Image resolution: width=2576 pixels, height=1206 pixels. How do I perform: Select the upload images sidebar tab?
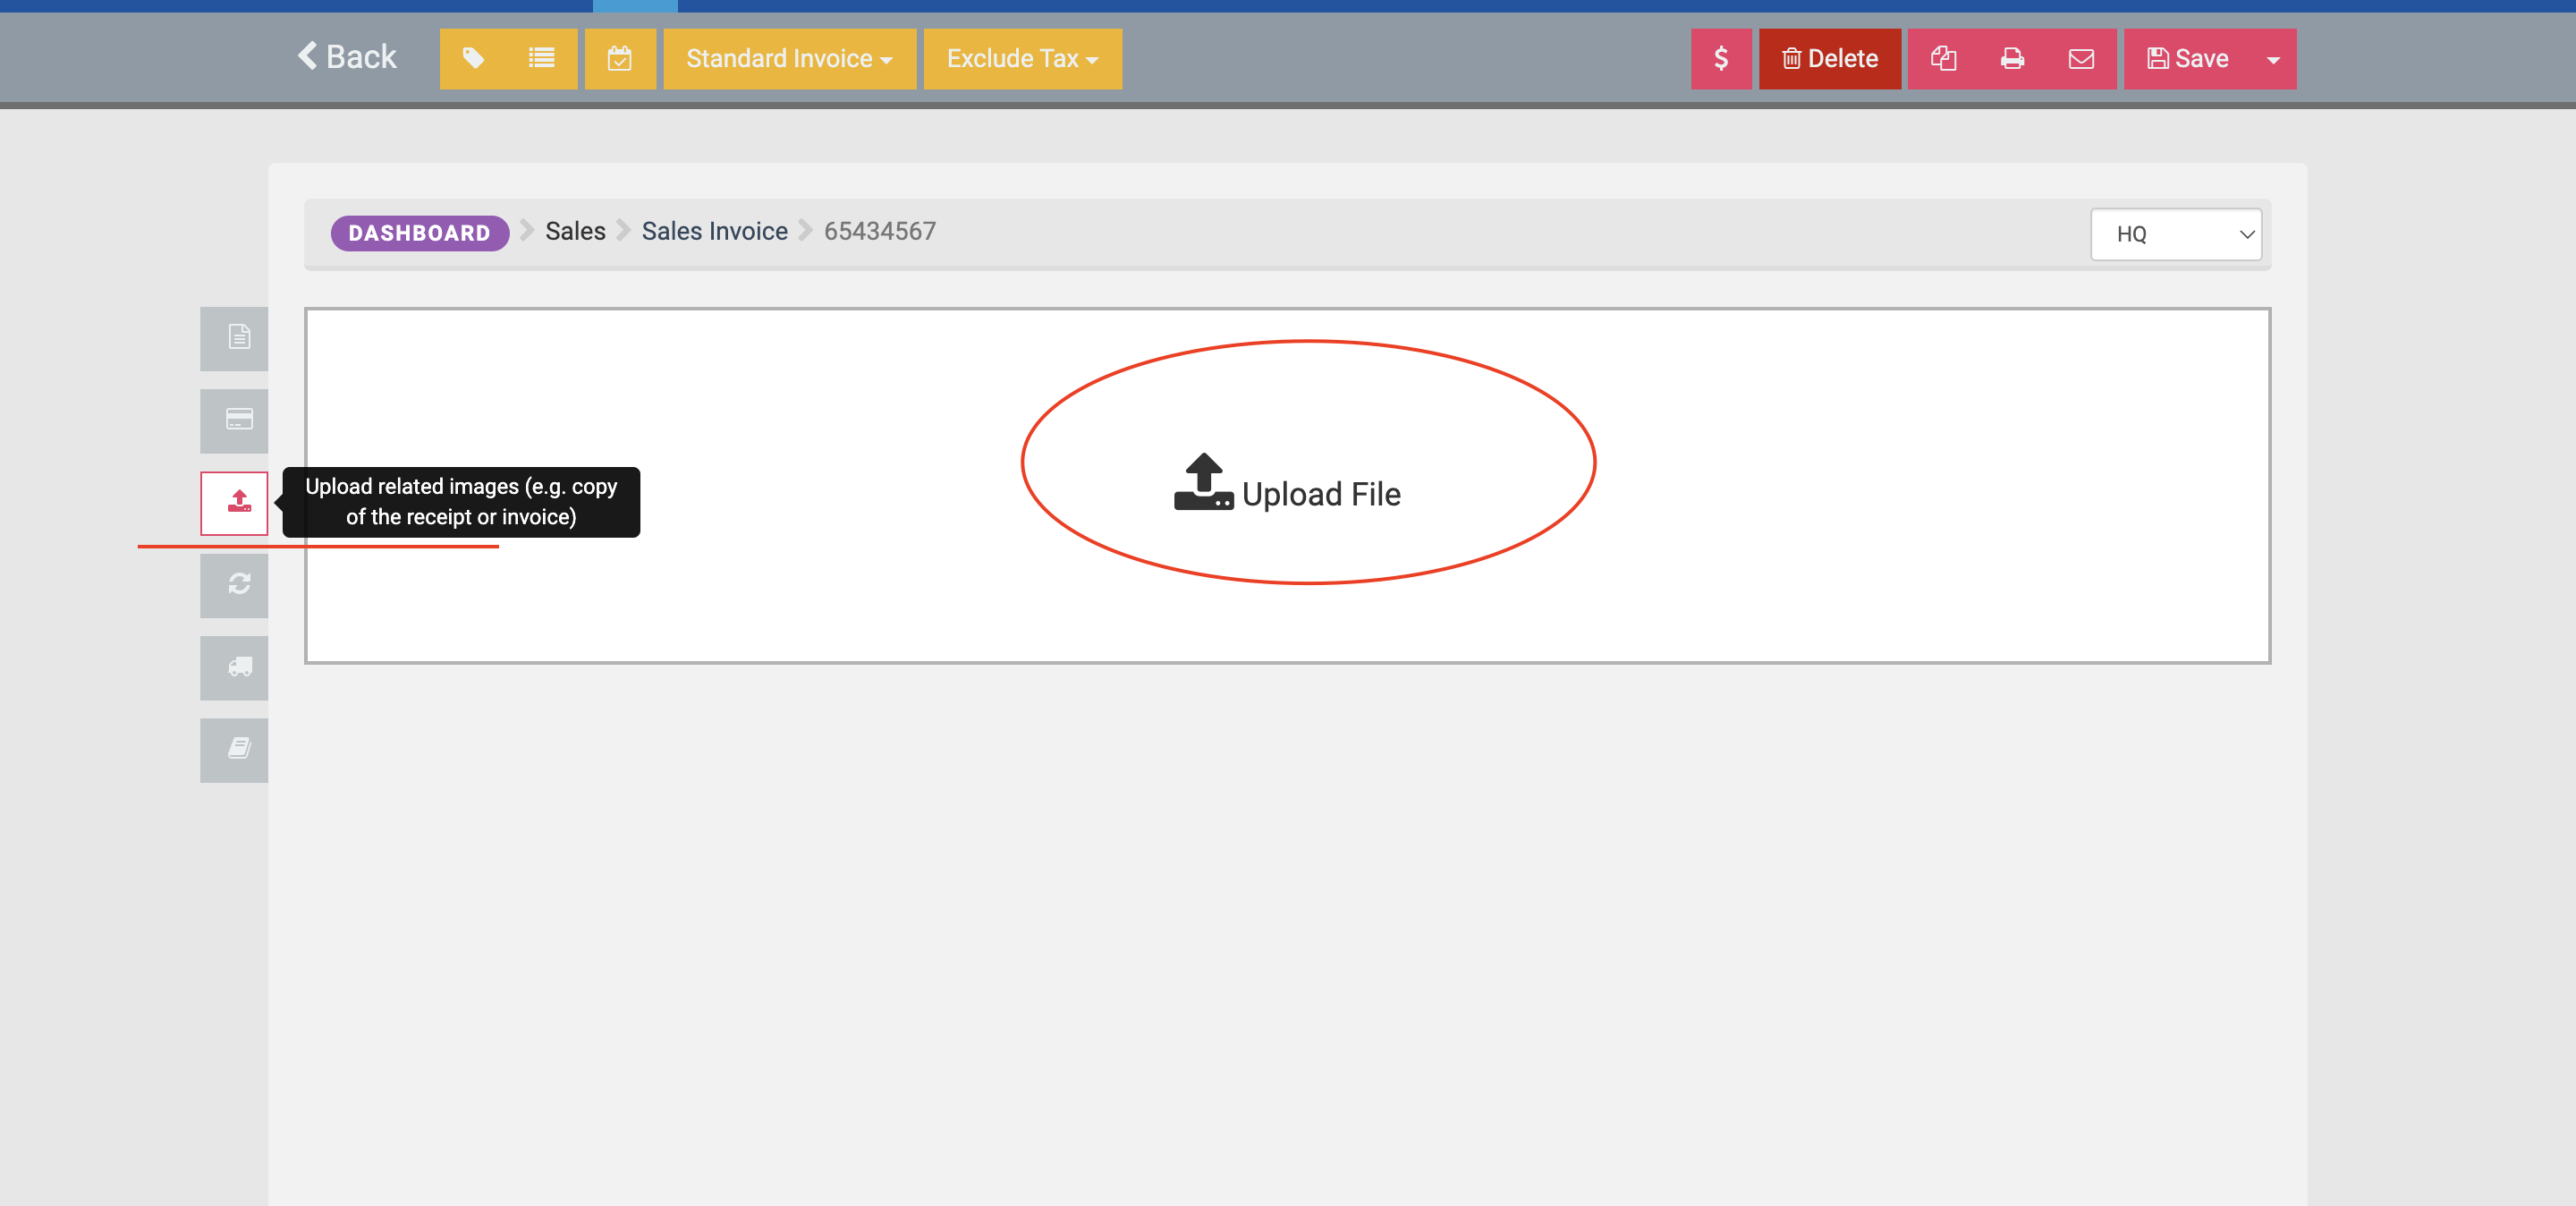(x=235, y=502)
